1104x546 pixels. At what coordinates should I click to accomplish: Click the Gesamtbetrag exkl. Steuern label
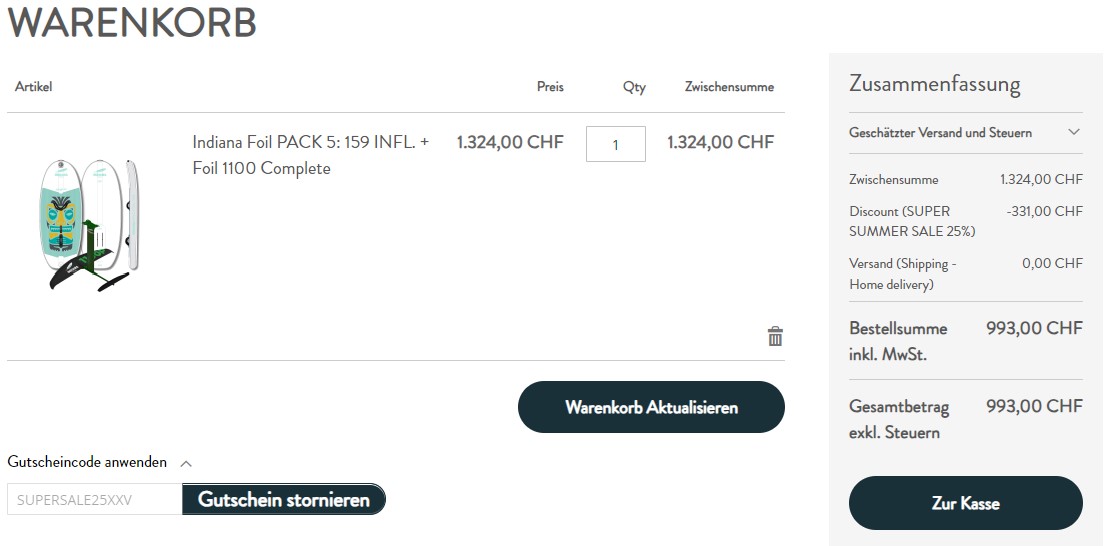pos(899,419)
